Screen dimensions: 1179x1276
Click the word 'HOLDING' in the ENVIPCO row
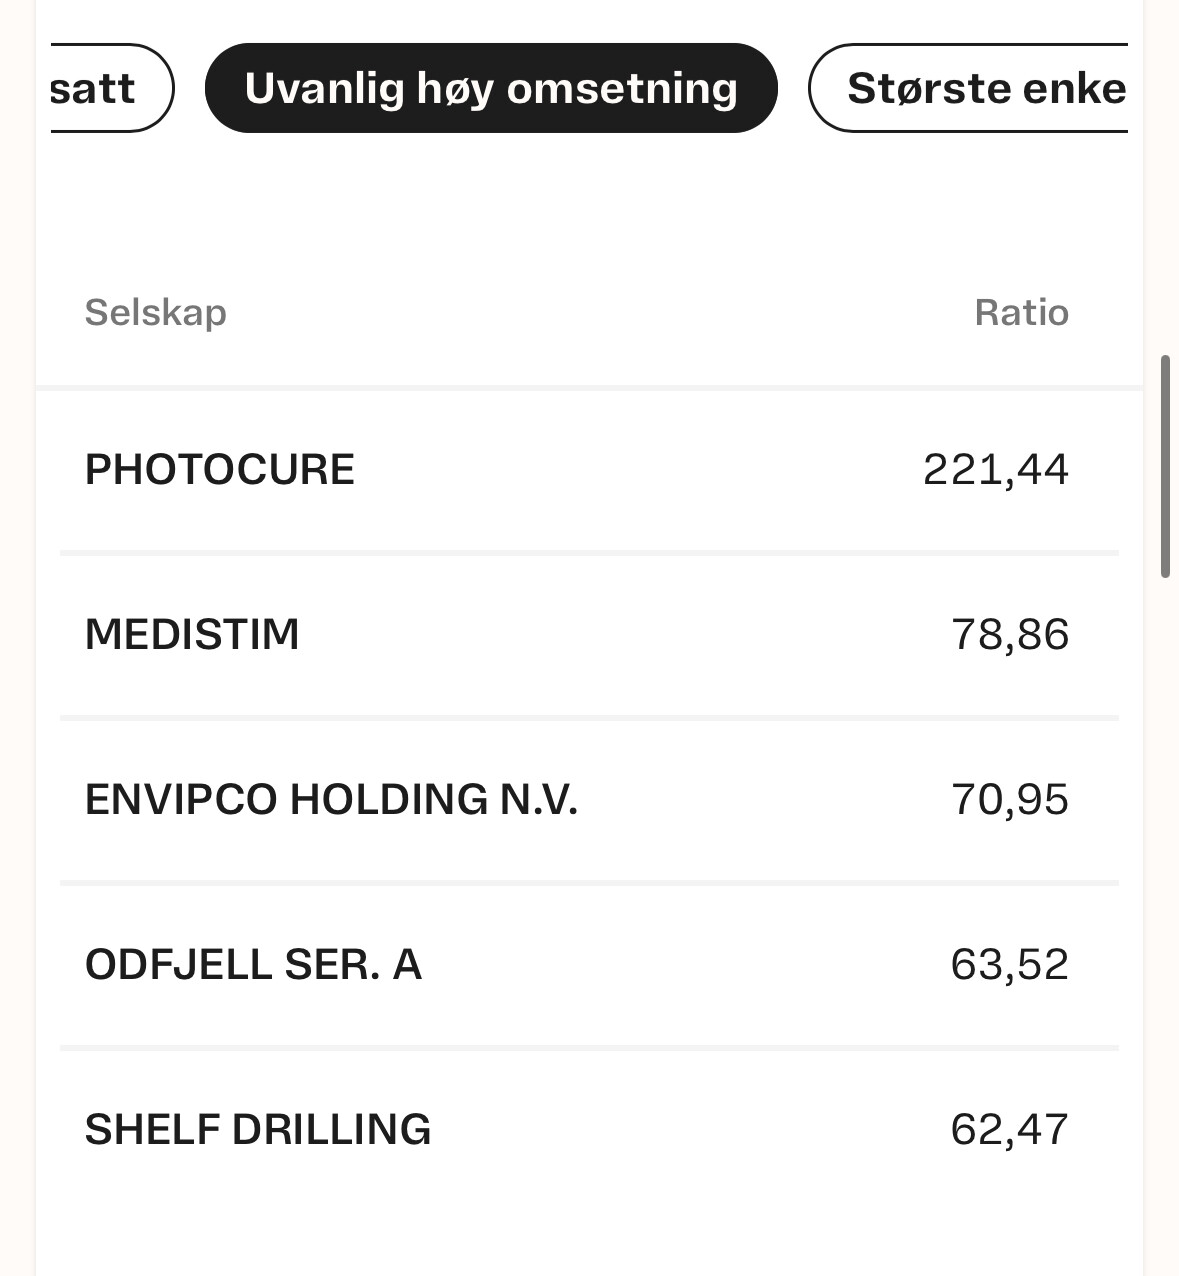coord(389,800)
